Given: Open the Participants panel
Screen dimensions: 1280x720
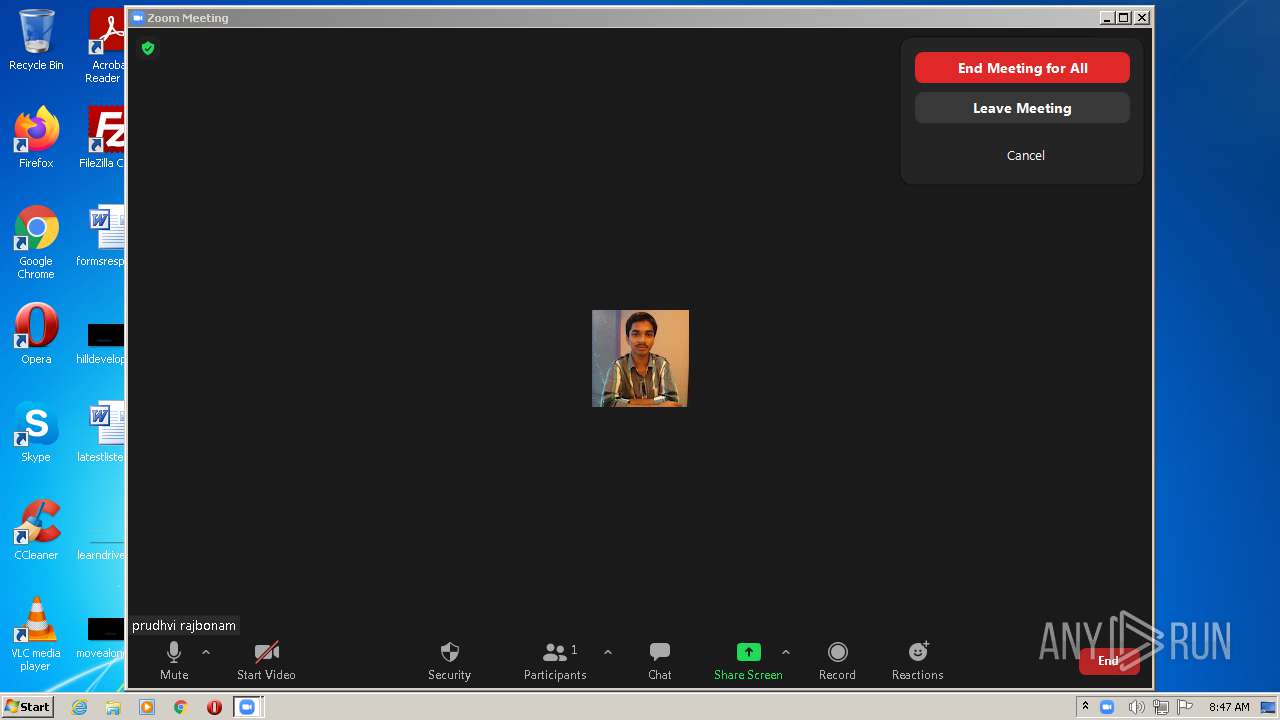Looking at the screenshot, I should (555, 661).
